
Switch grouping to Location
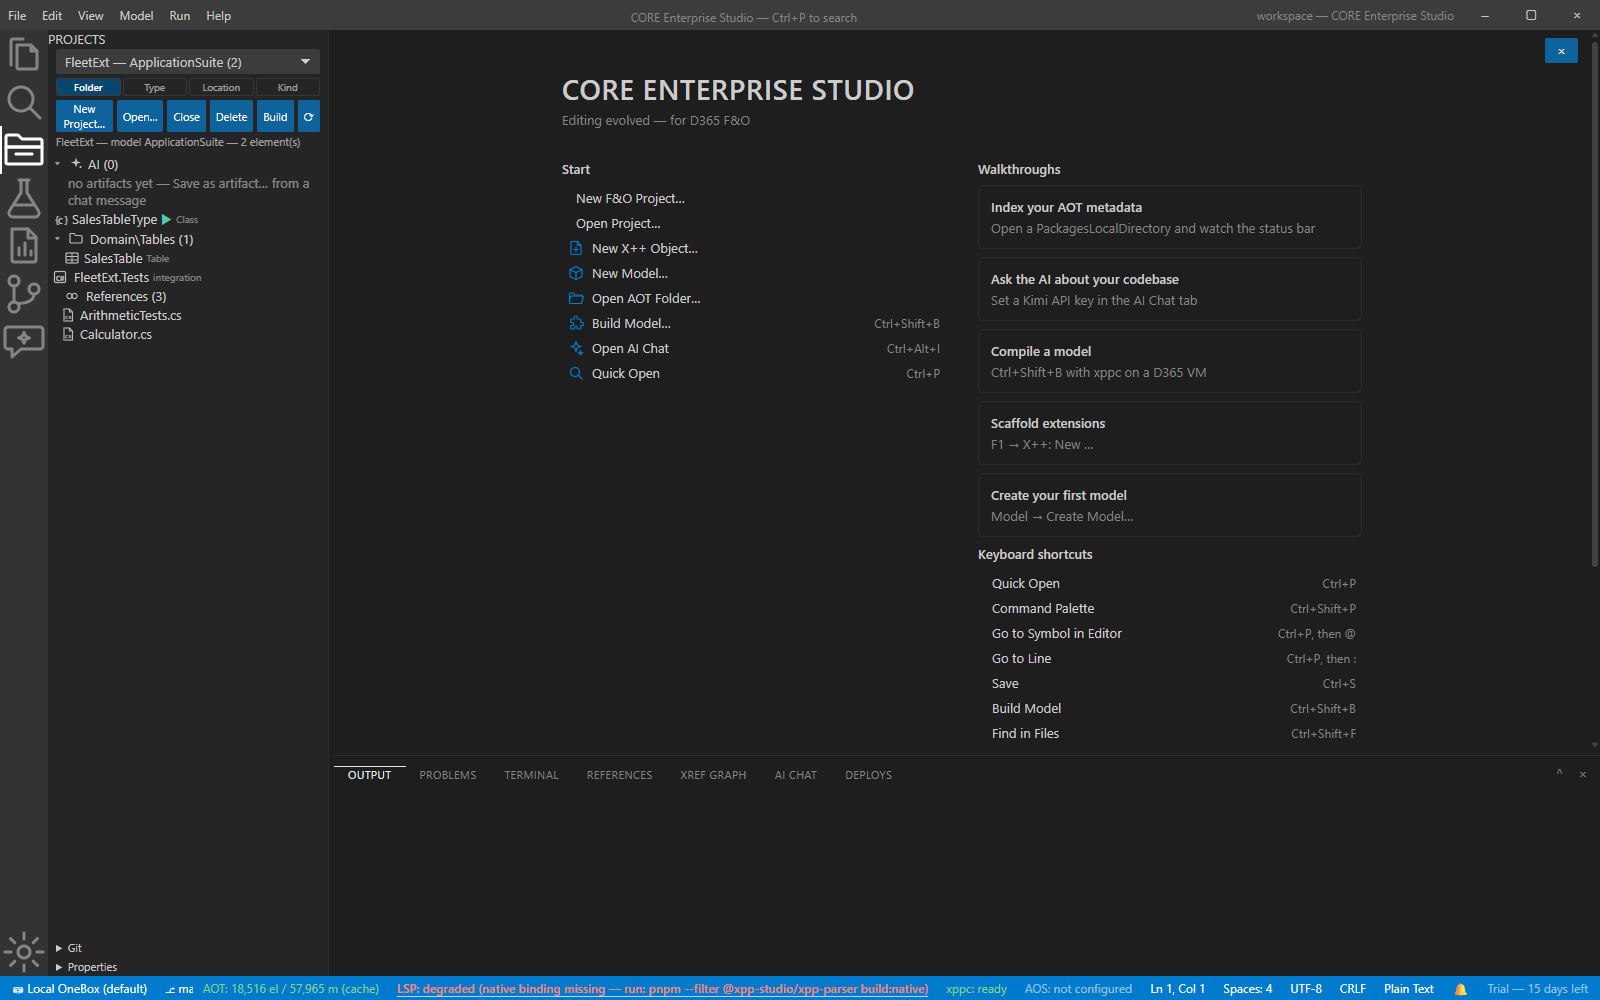tap(221, 88)
